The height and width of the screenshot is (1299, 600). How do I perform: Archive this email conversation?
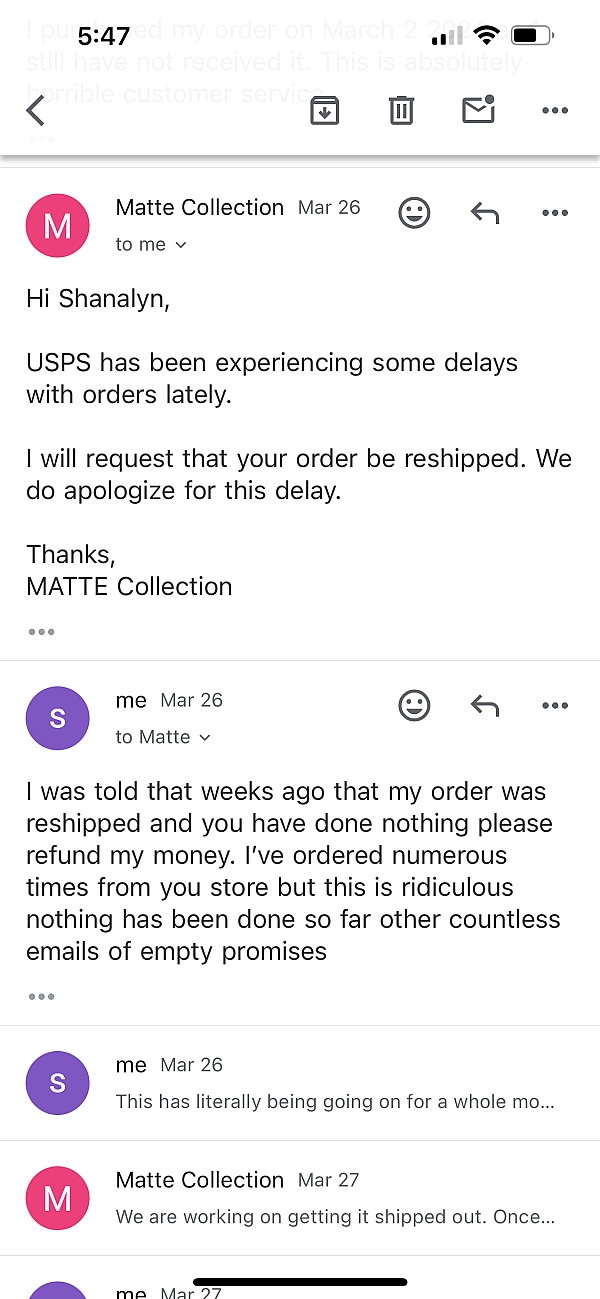coord(323,110)
